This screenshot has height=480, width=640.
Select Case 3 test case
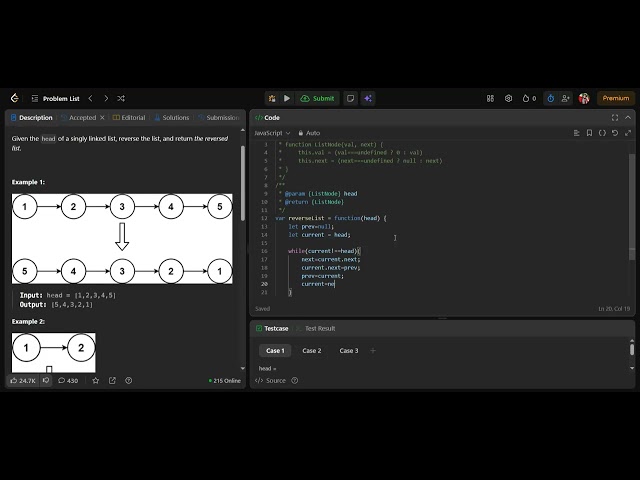(349, 351)
